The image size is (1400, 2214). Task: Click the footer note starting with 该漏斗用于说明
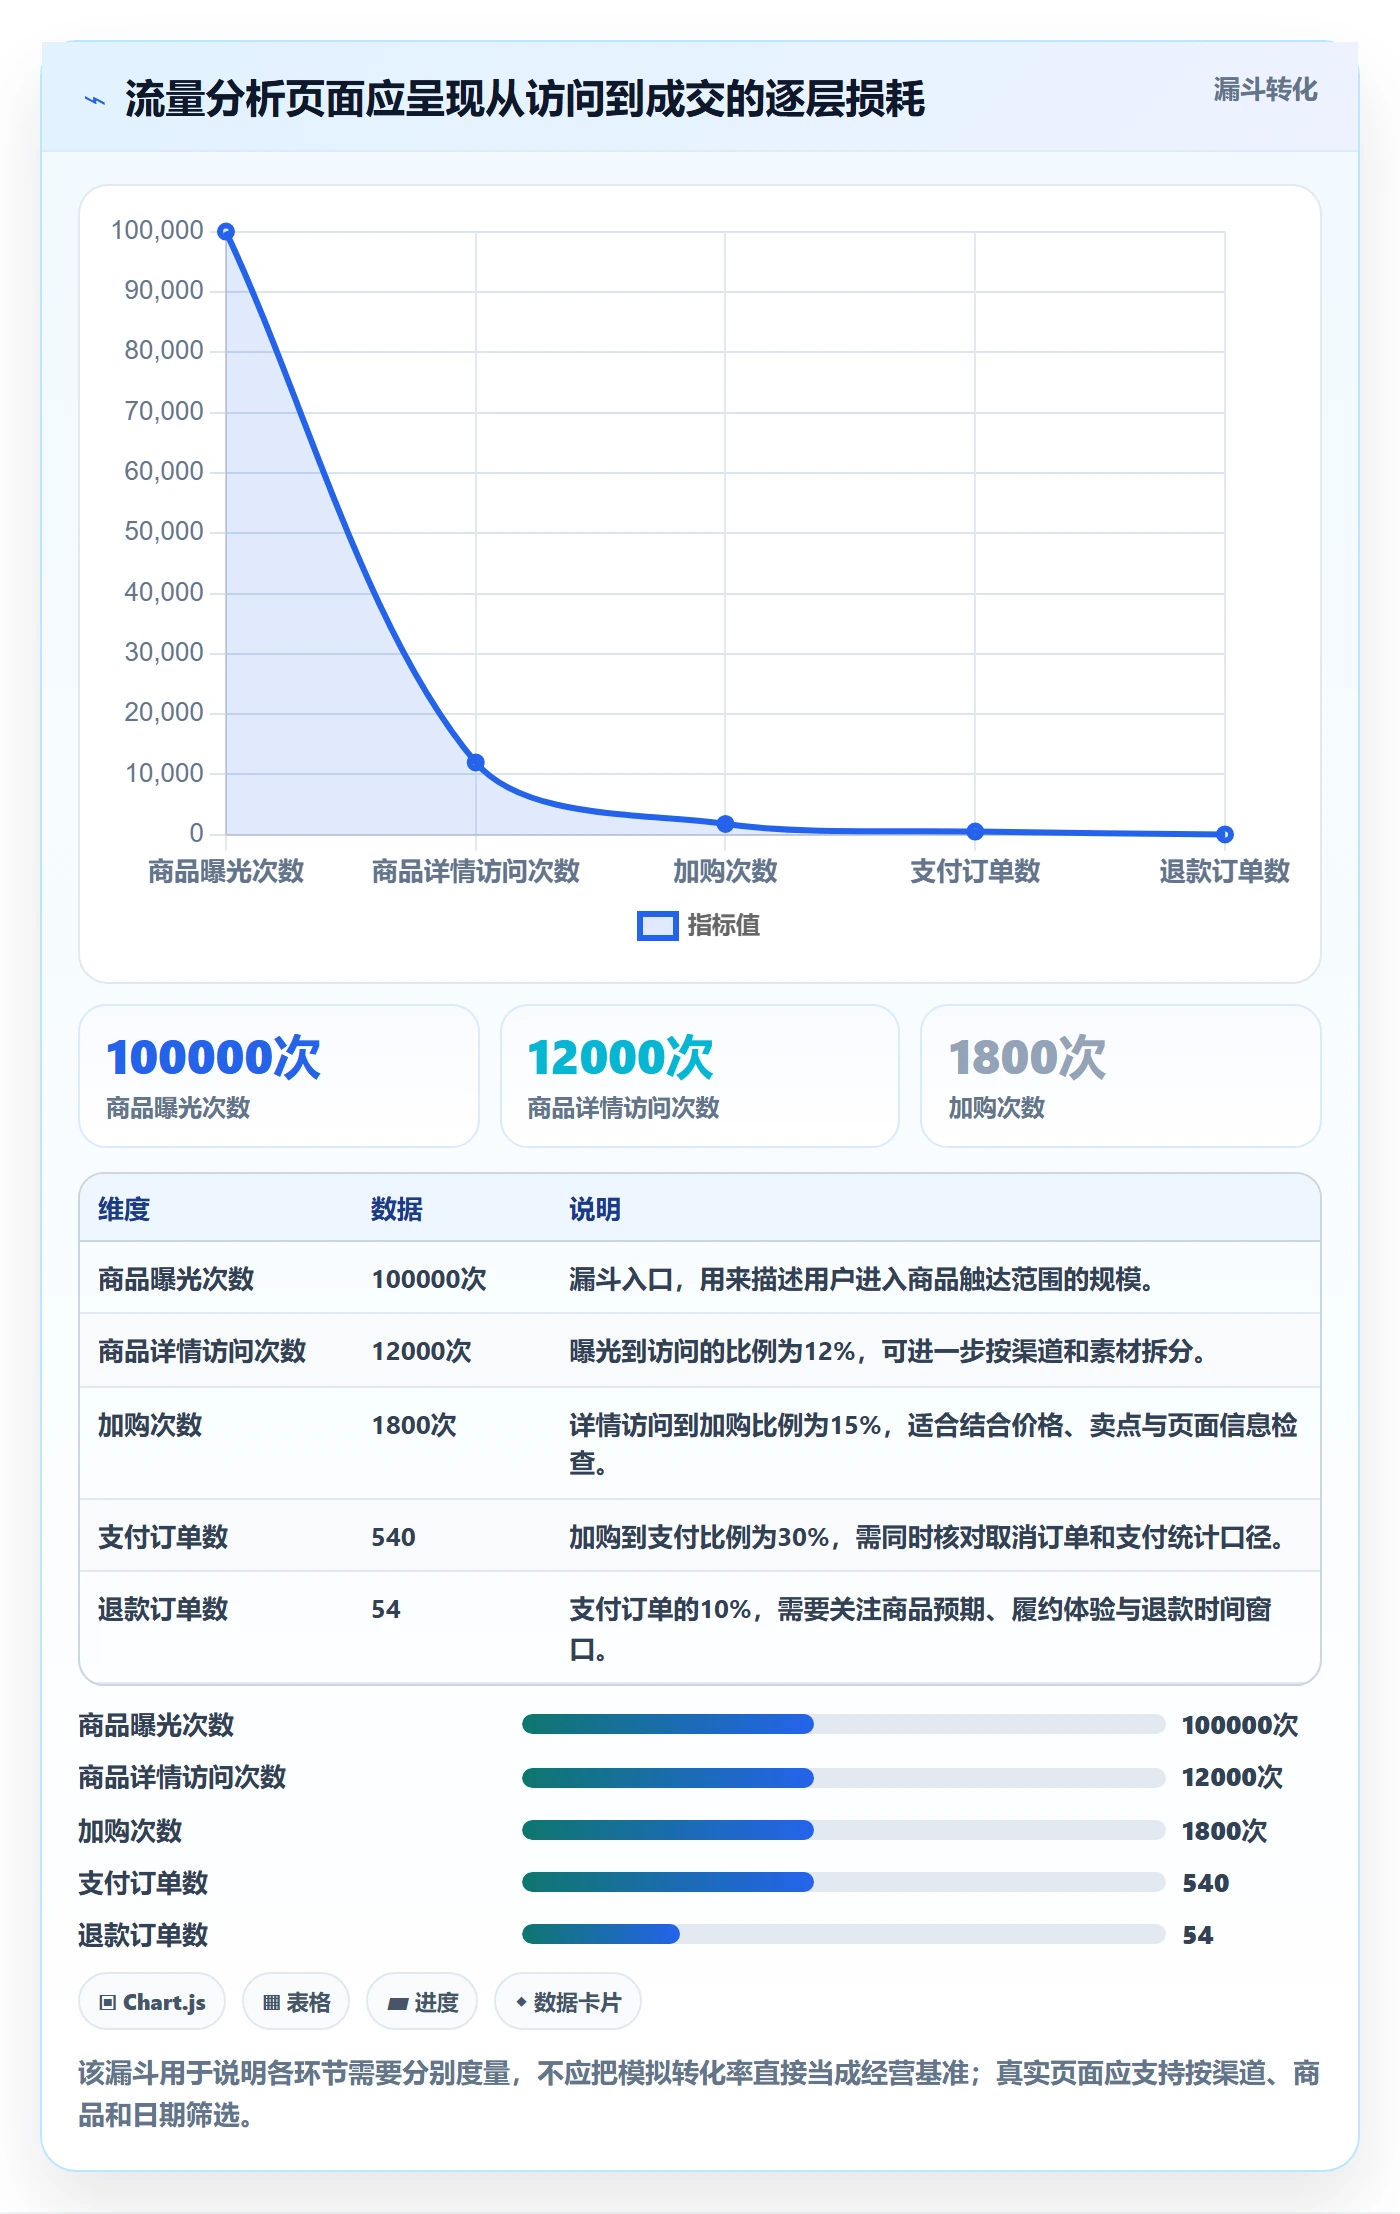[699, 2094]
